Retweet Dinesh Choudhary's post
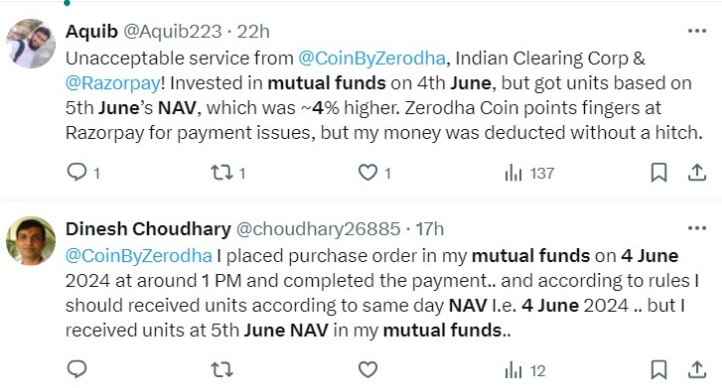The width and height of the screenshot is (722, 388). click(221, 370)
